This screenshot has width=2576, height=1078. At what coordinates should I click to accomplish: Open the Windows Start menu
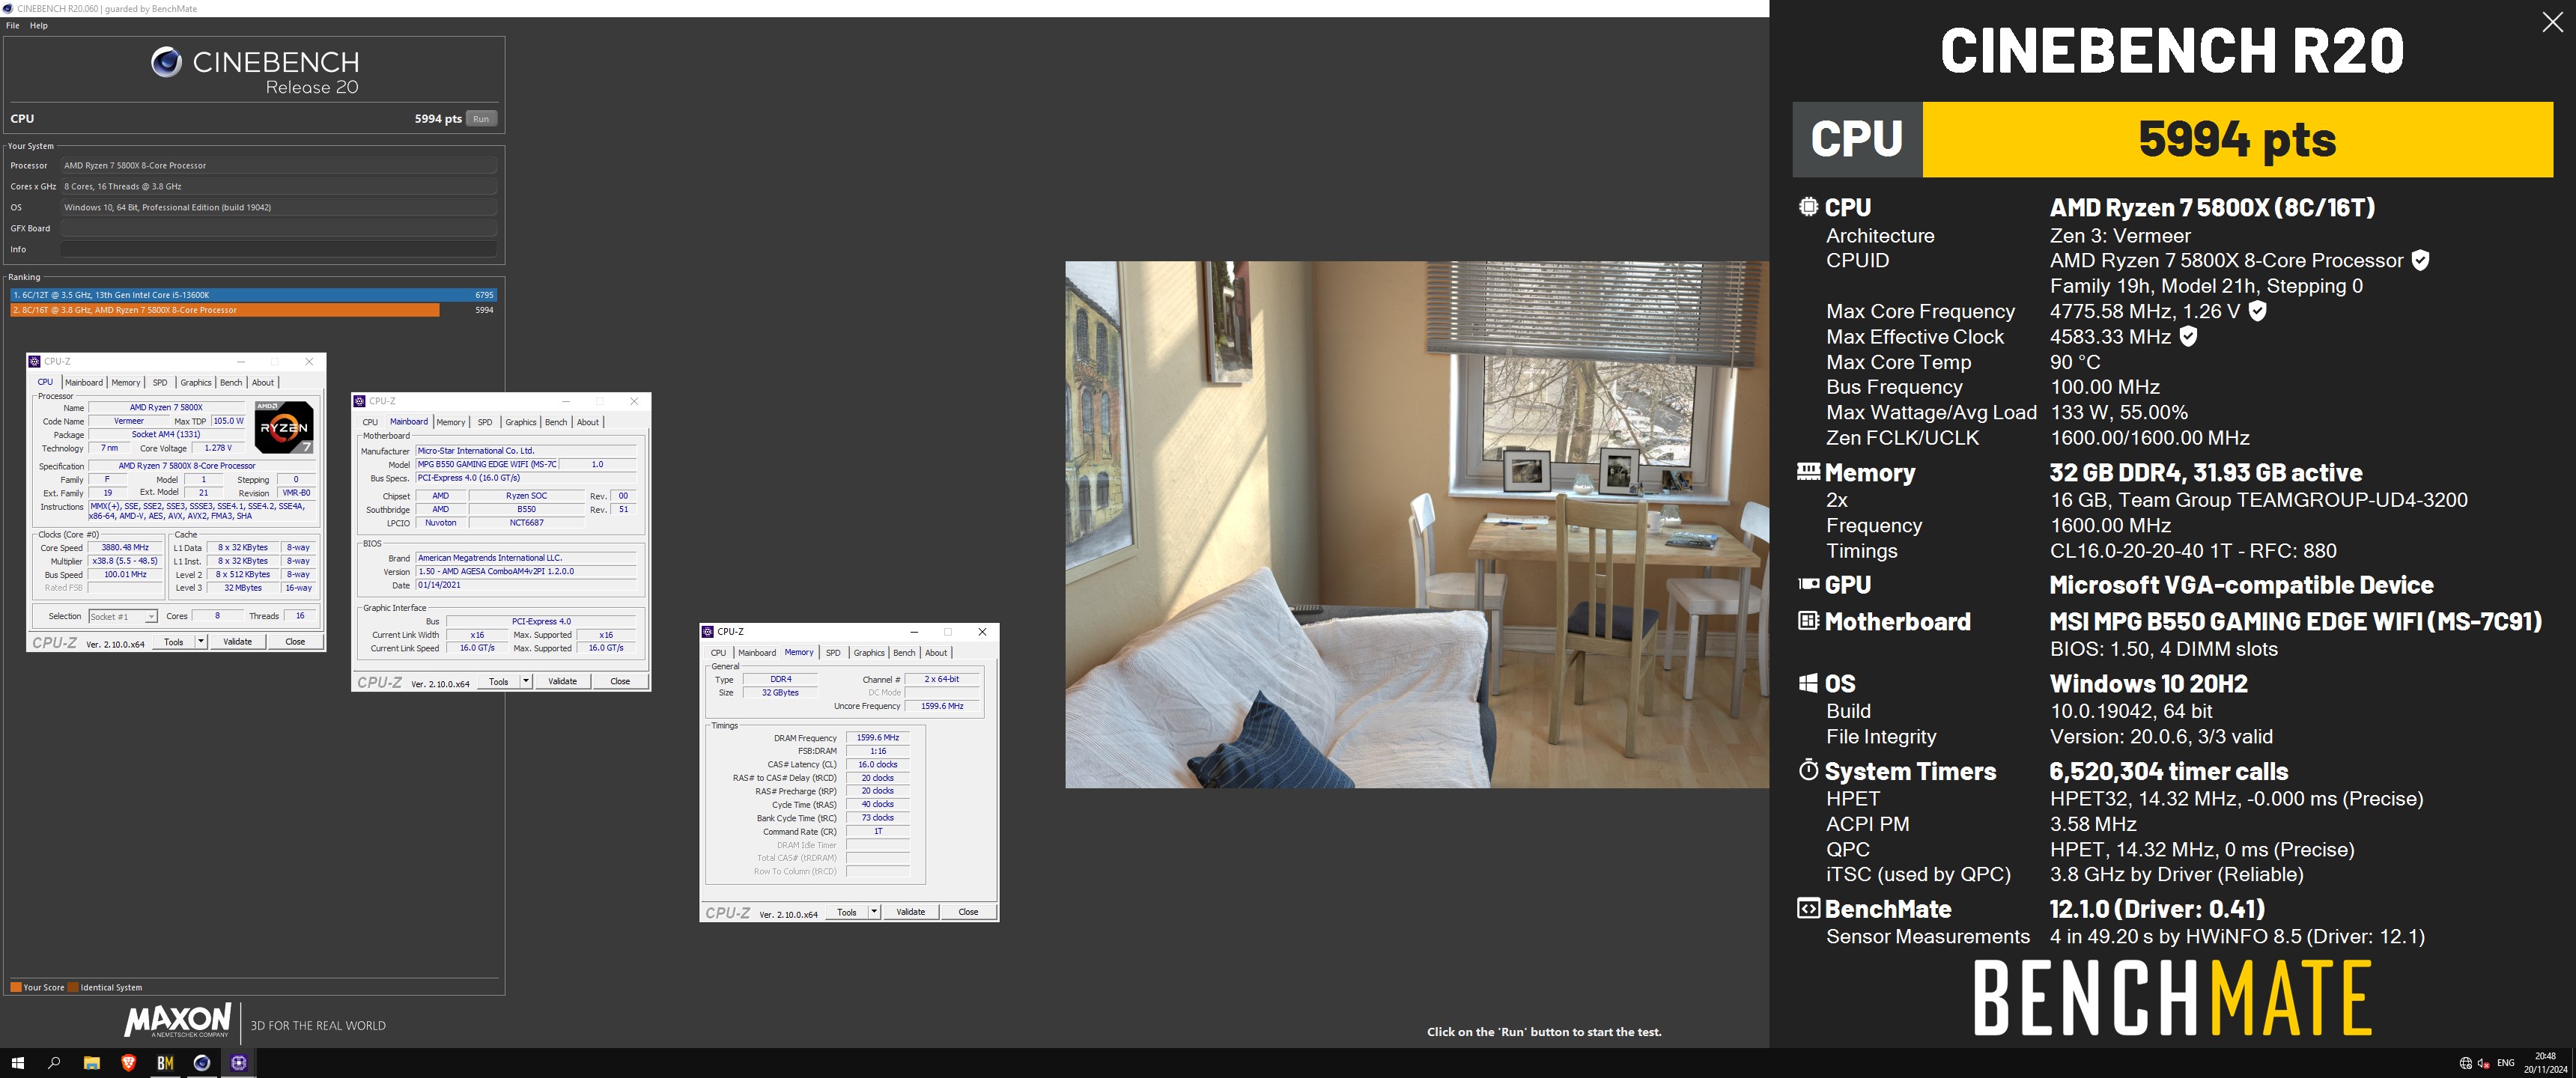17,1063
